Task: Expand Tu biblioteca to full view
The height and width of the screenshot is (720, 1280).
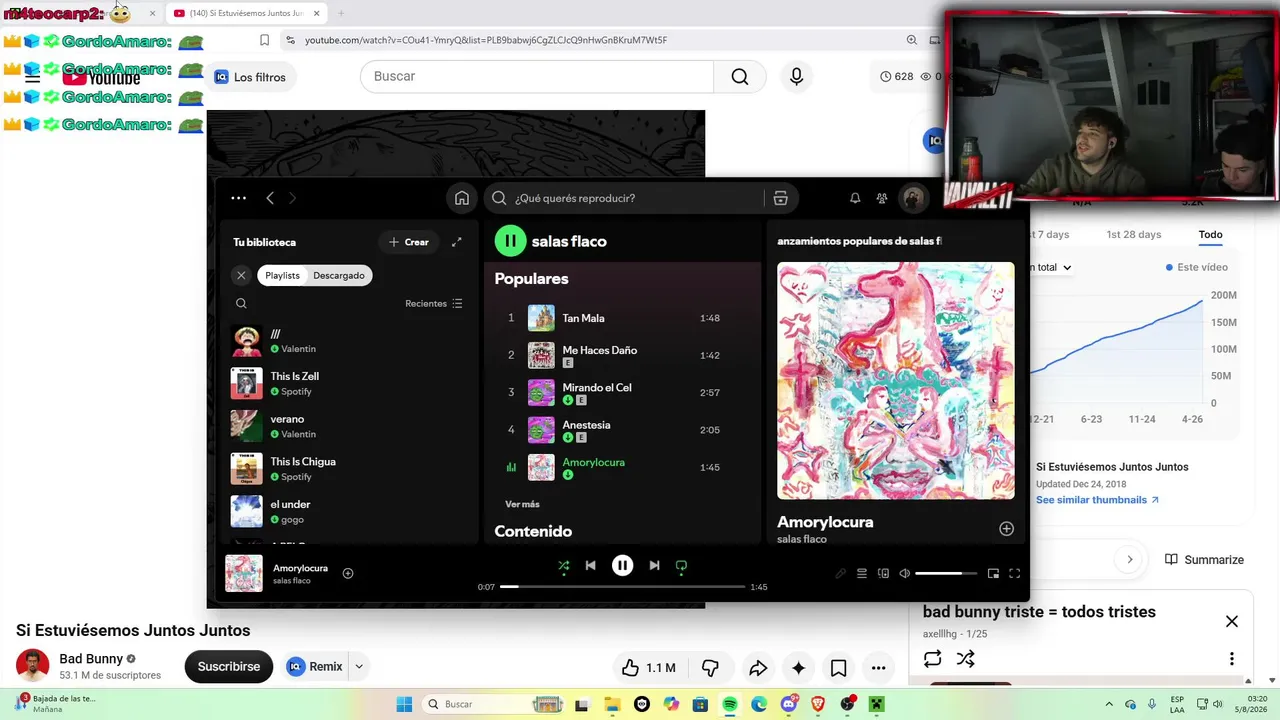Action: [457, 242]
